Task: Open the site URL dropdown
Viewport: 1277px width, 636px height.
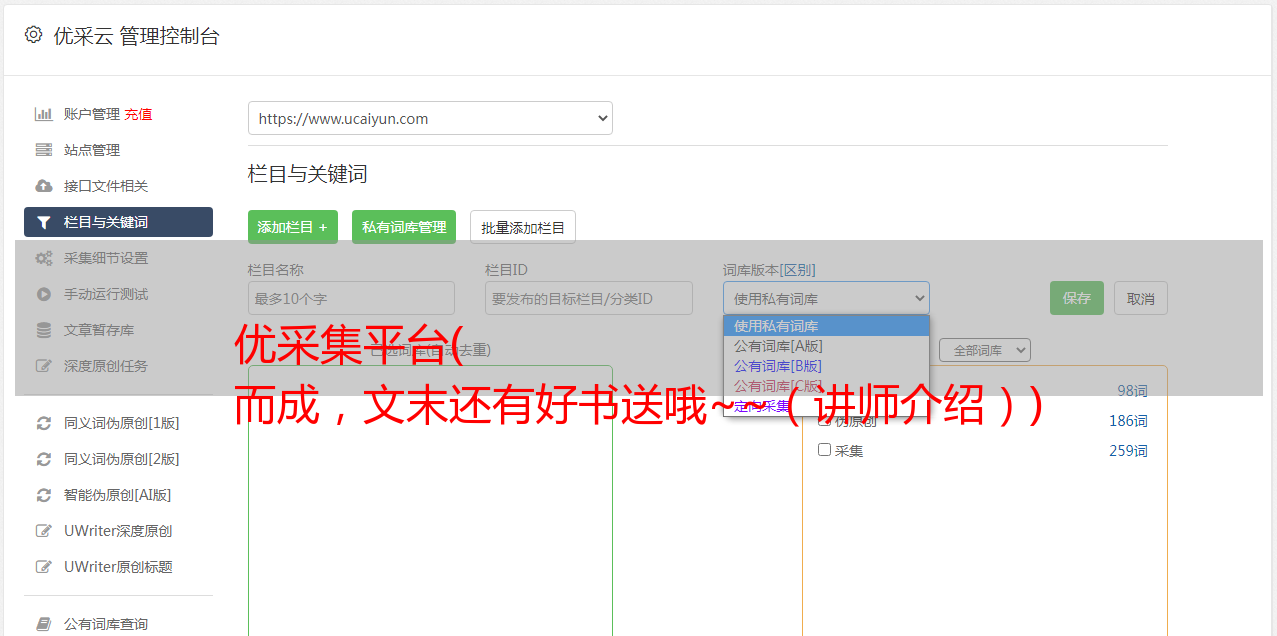Action: click(430, 118)
